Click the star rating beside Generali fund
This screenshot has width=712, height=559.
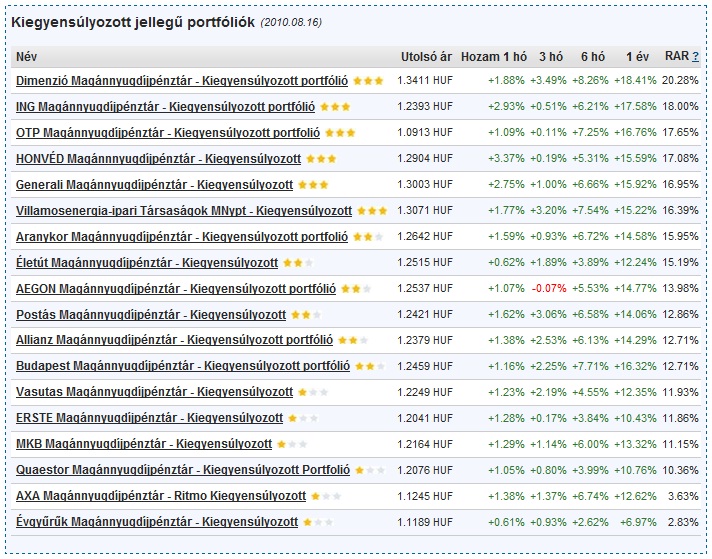click(x=313, y=185)
